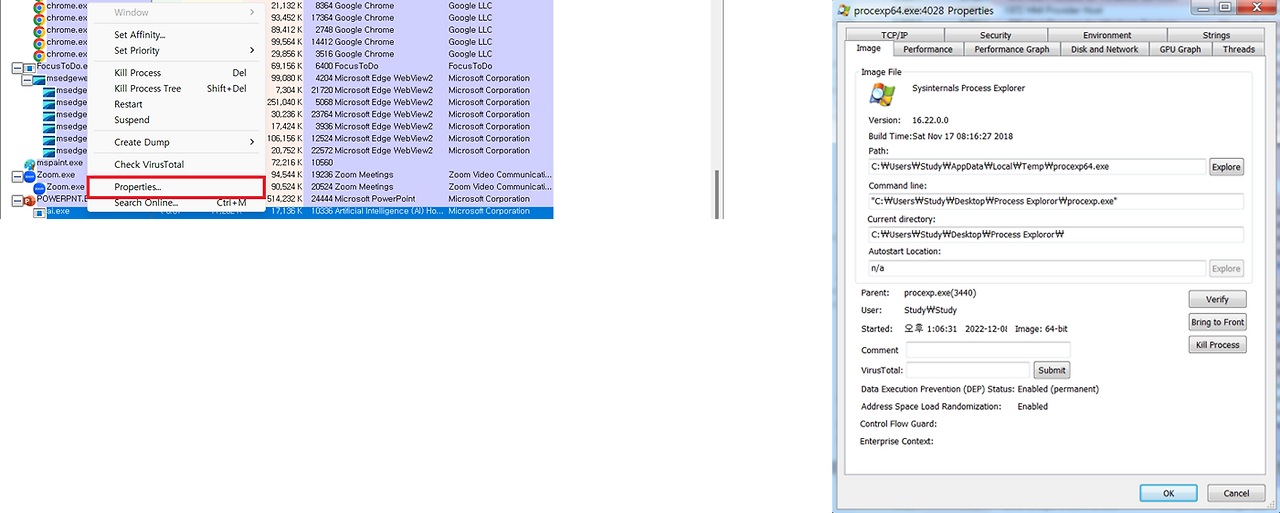Click the parent Zoom.exe icon in 94,544 K row
Viewport: 1280px width, 513px height.
pyautogui.click(x=29, y=176)
